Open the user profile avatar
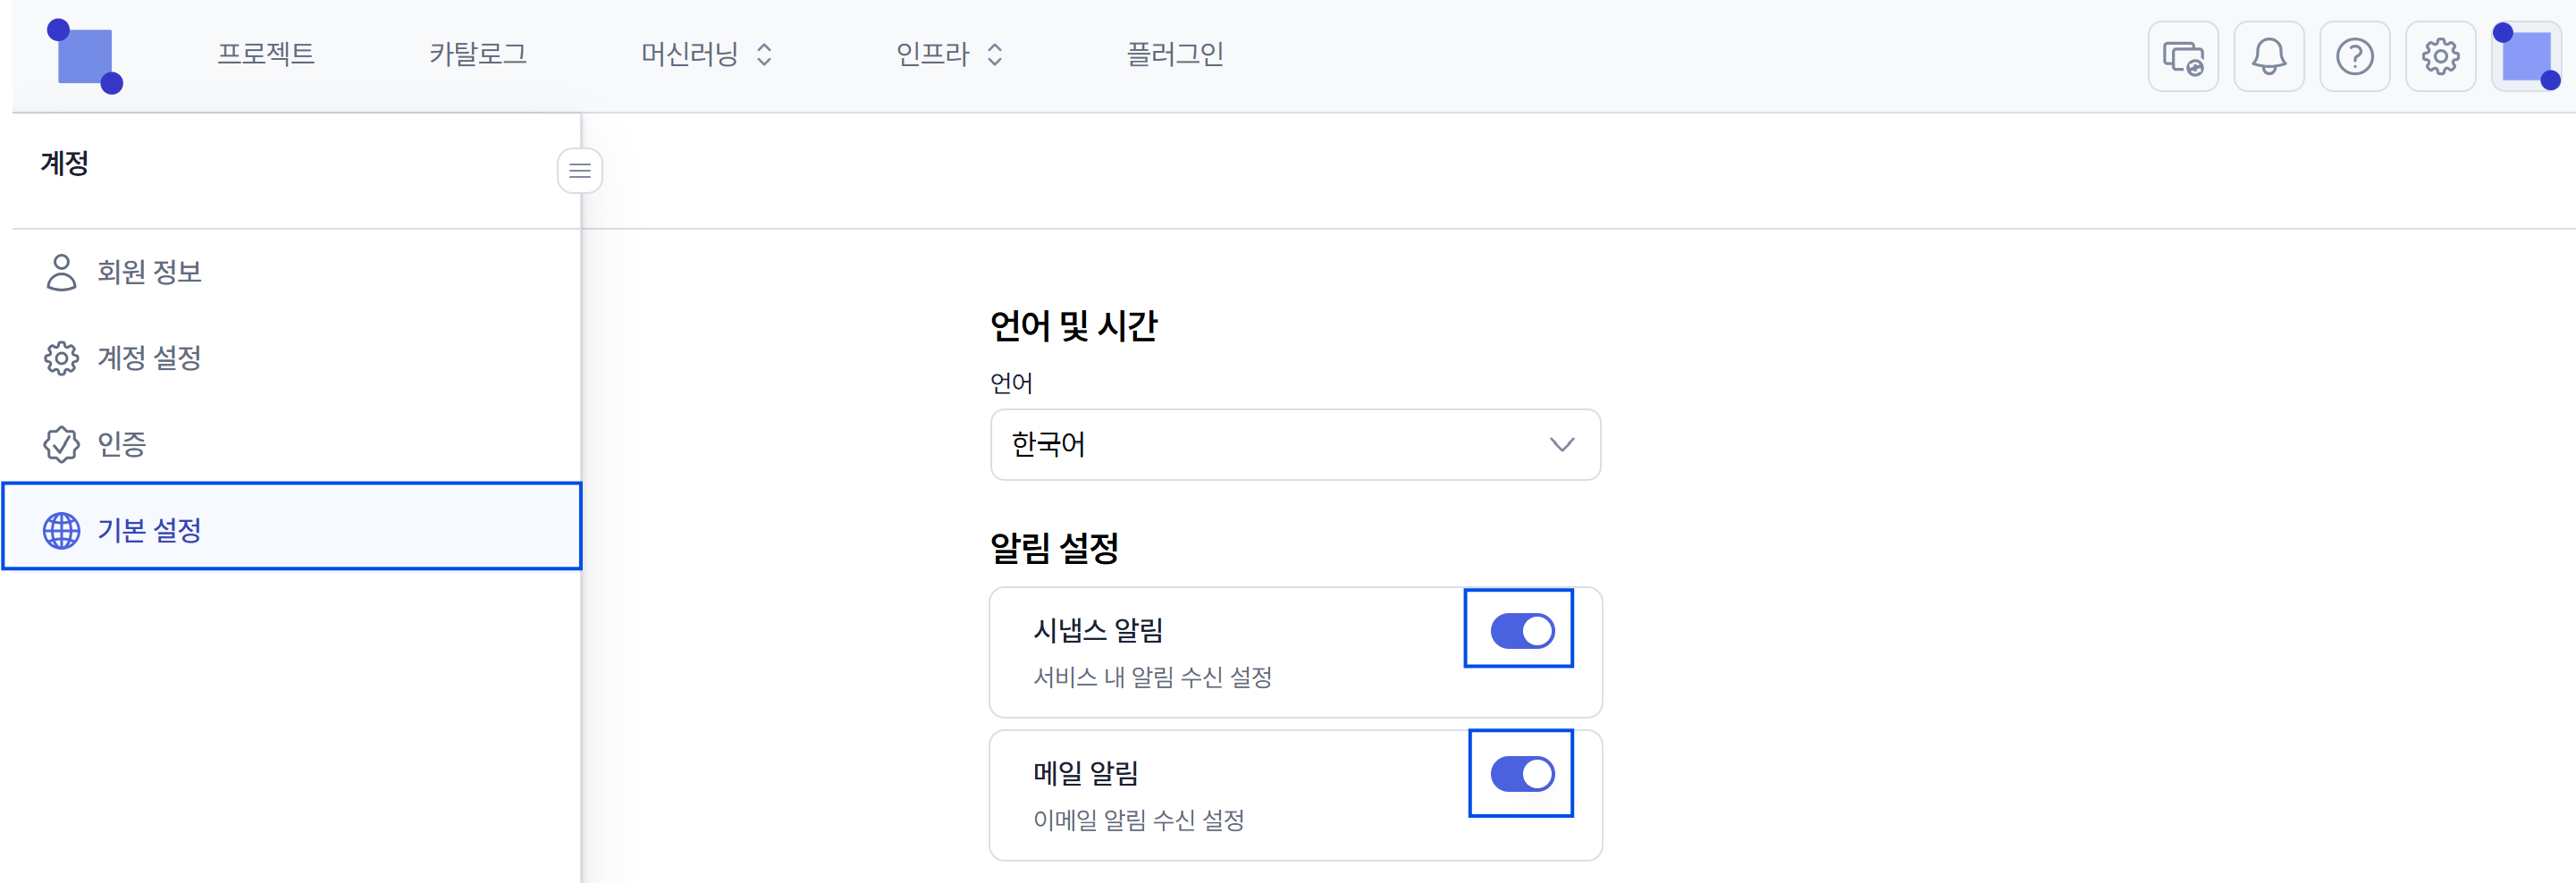This screenshot has height=883, width=2576. click(x=2526, y=57)
